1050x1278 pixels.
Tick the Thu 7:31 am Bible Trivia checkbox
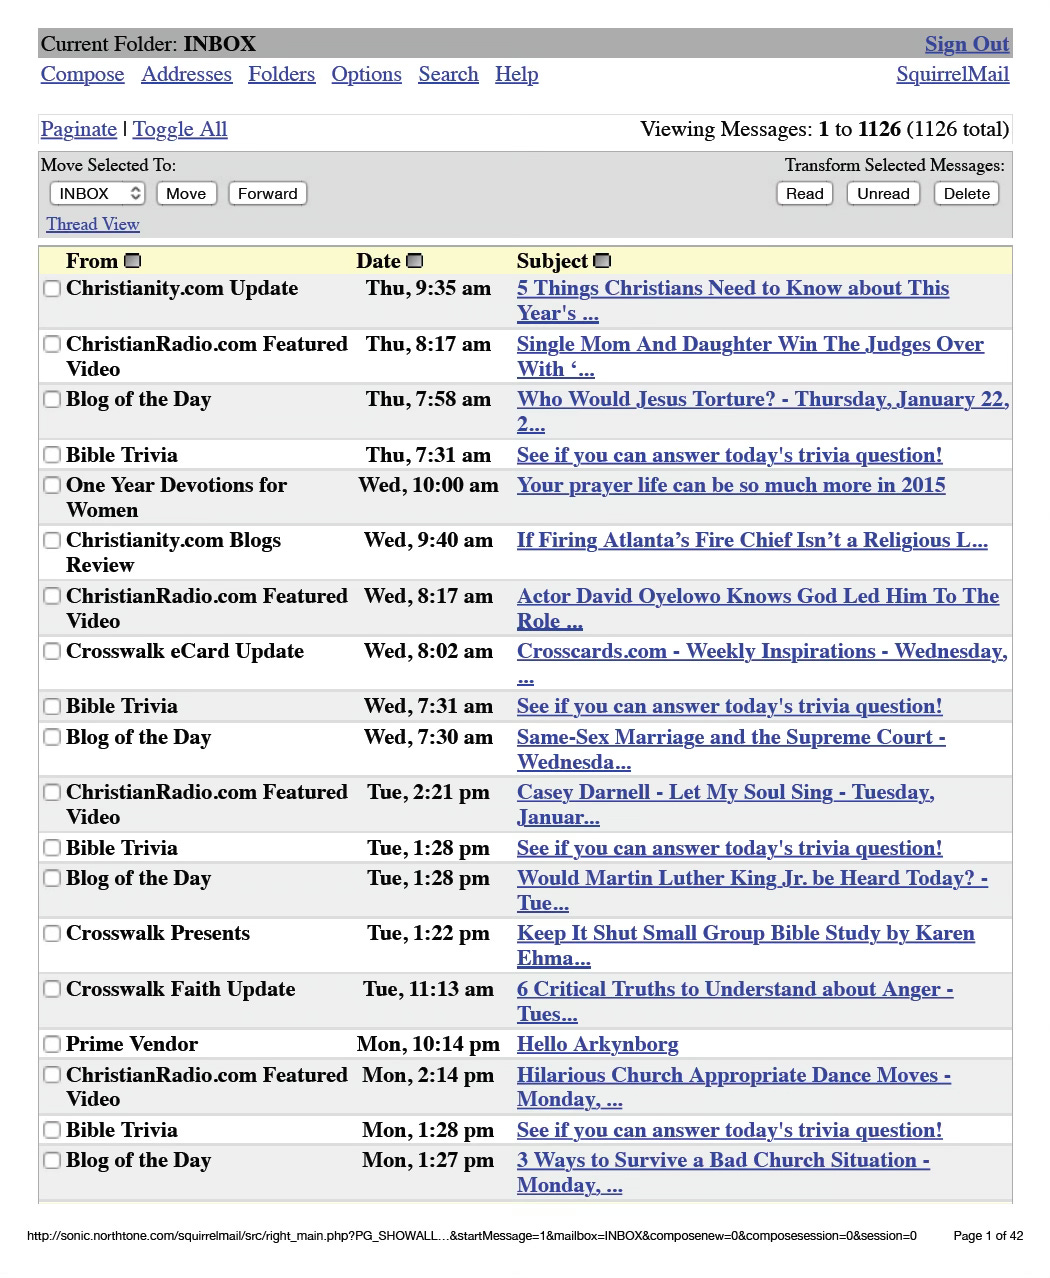click(52, 456)
